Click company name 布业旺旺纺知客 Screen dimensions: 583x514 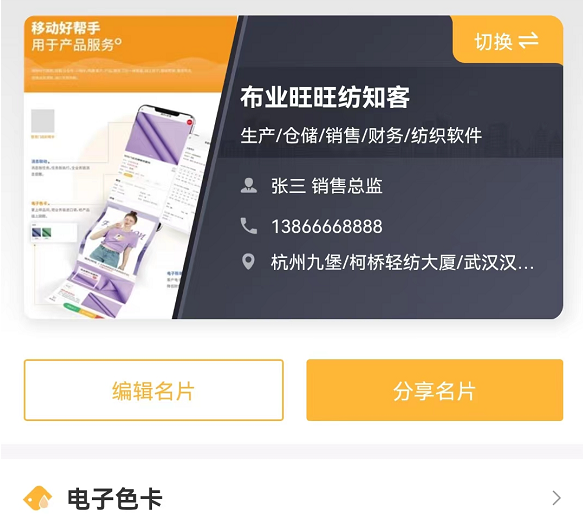click(325, 97)
